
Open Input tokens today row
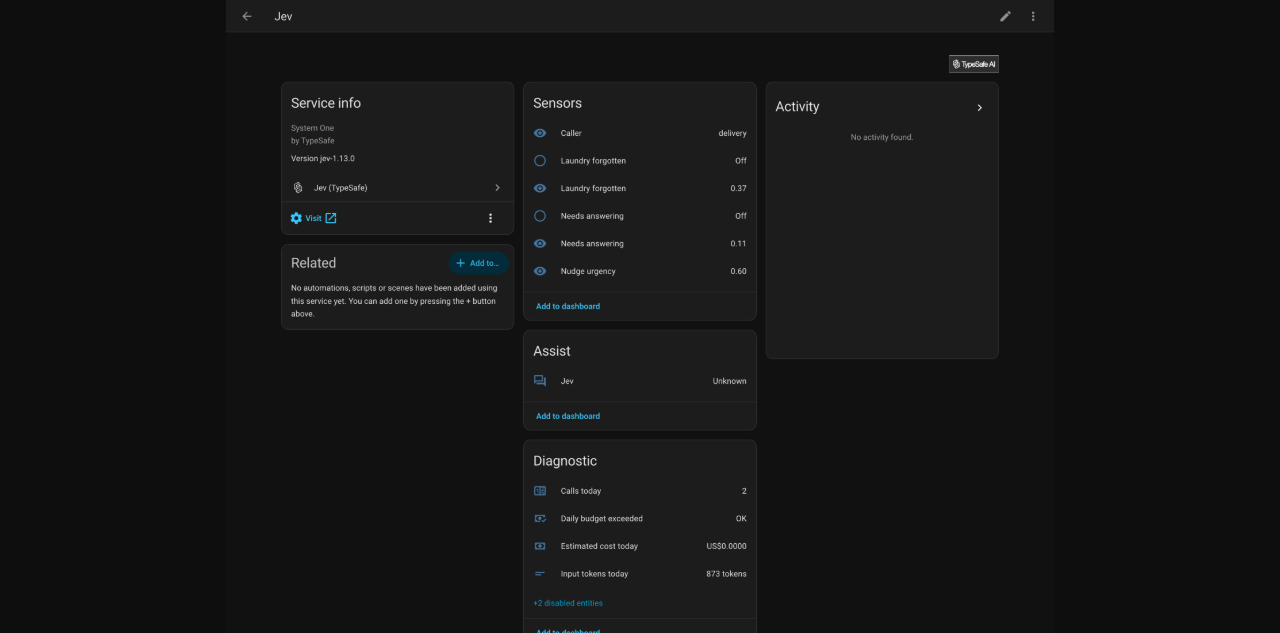coord(640,574)
